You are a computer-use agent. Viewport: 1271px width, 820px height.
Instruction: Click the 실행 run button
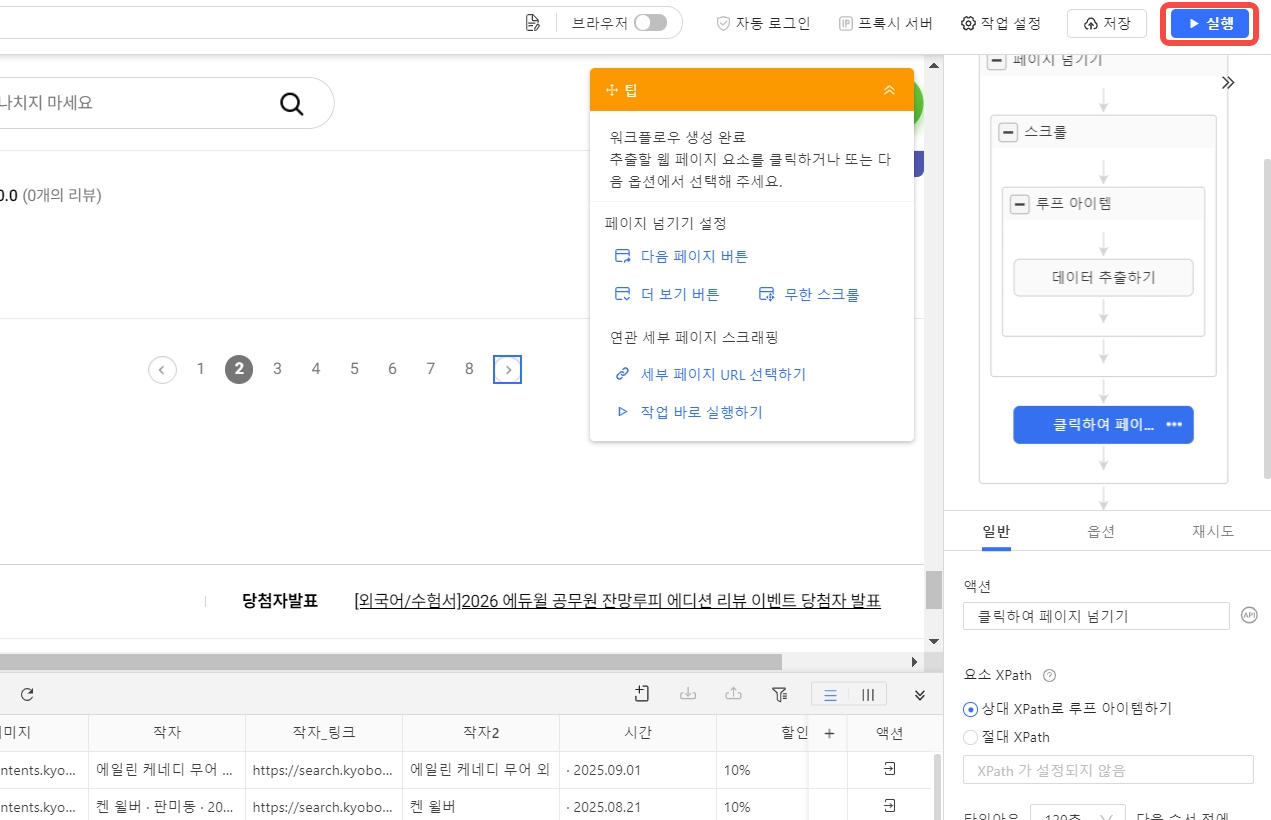point(1210,24)
